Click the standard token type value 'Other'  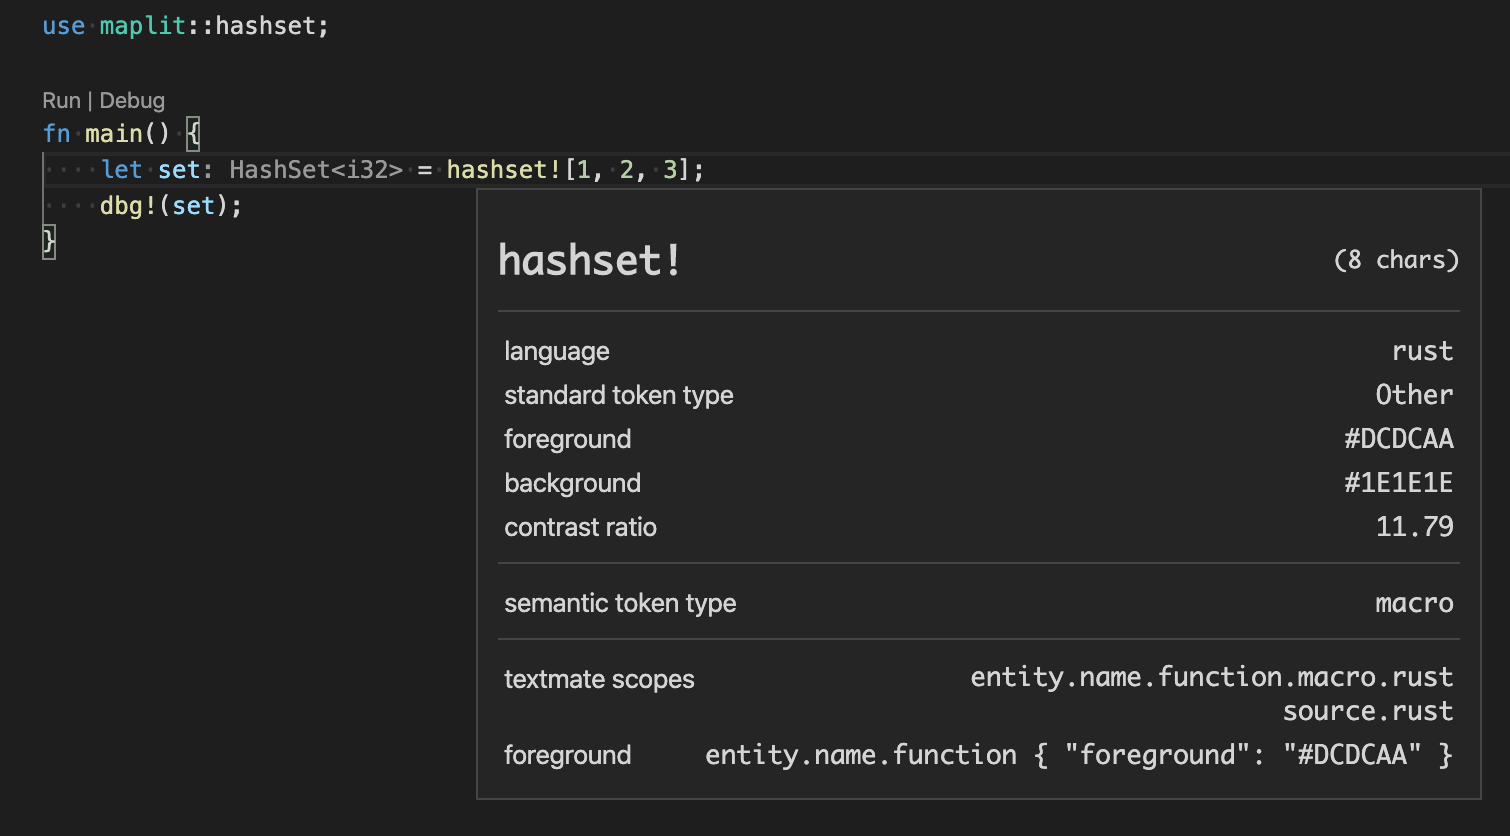point(1414,395)
